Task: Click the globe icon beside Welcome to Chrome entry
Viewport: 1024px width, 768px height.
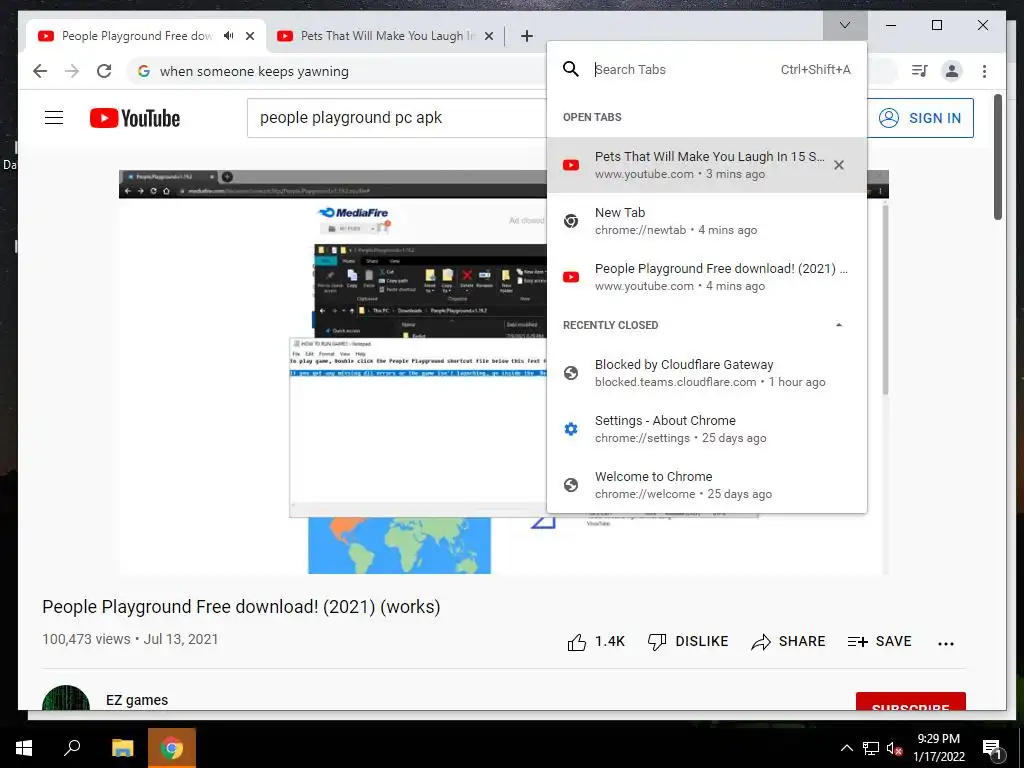Action: 571,485
